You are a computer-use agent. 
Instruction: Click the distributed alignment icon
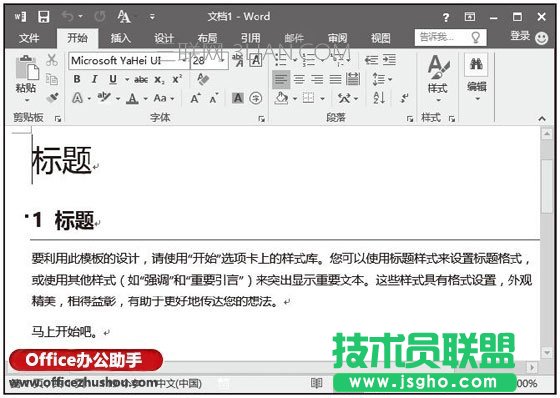(x=353, y=79)
